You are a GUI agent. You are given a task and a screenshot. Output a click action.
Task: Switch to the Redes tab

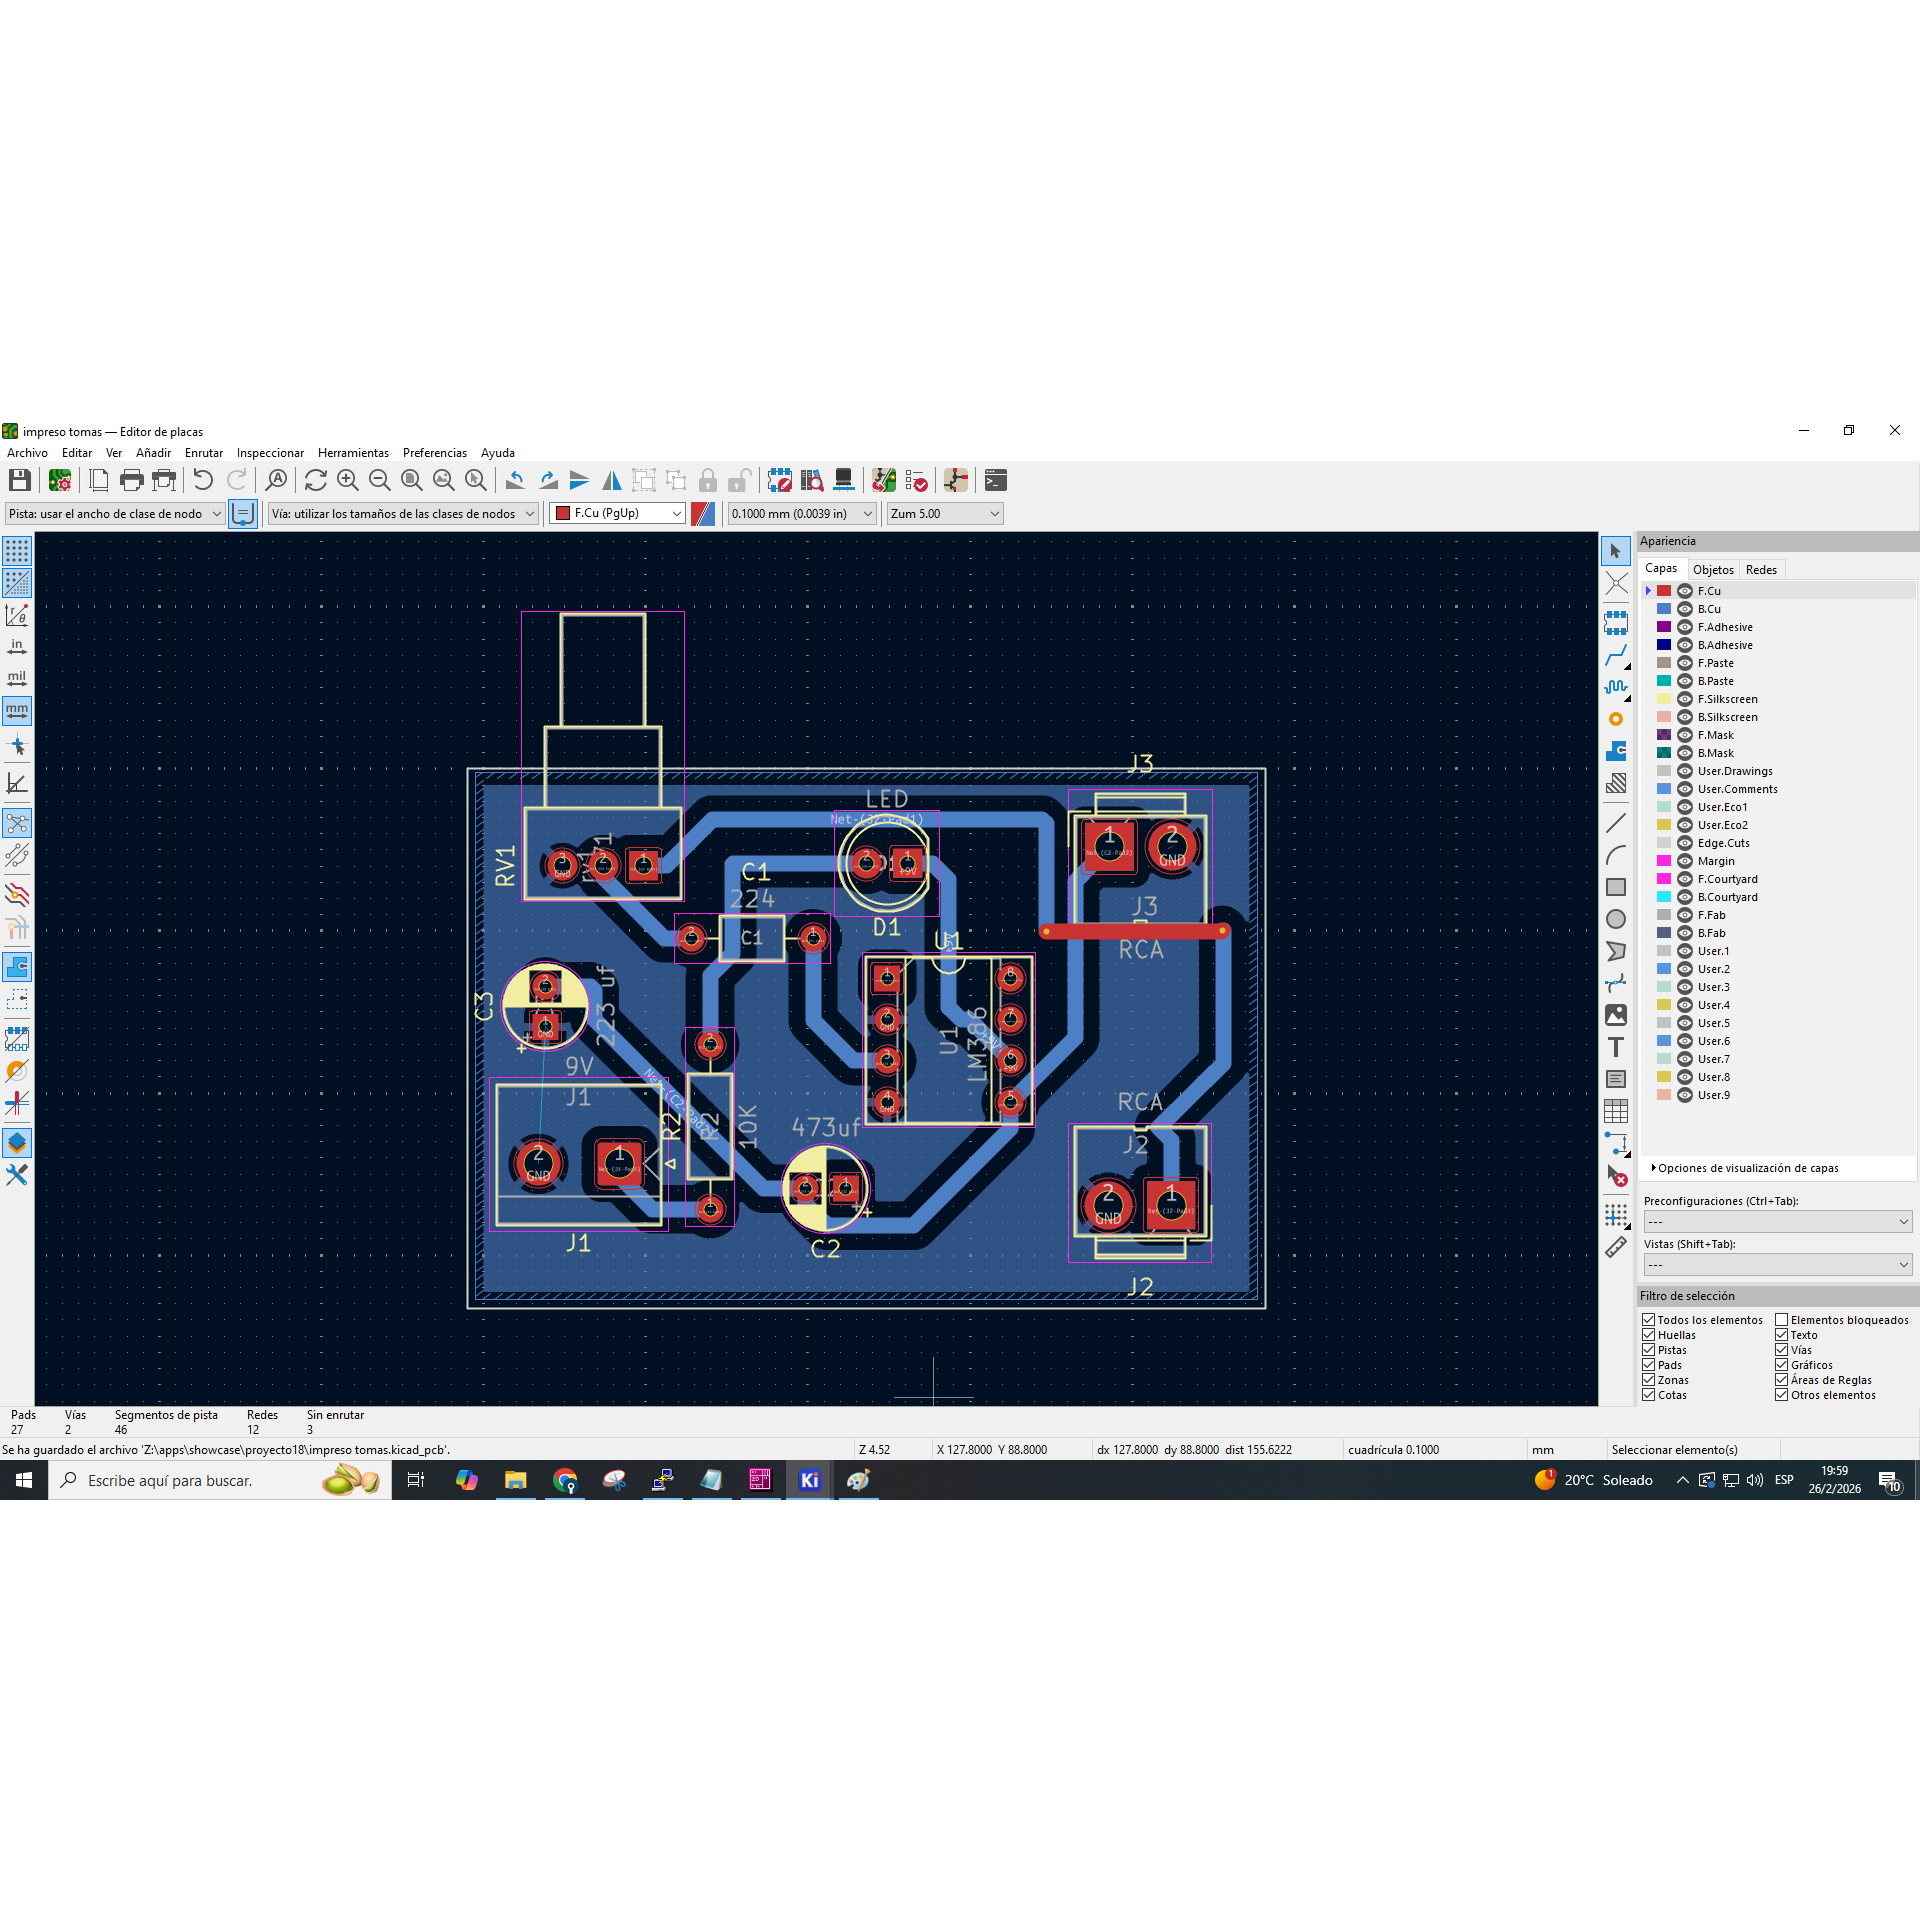coord(1761,570)
